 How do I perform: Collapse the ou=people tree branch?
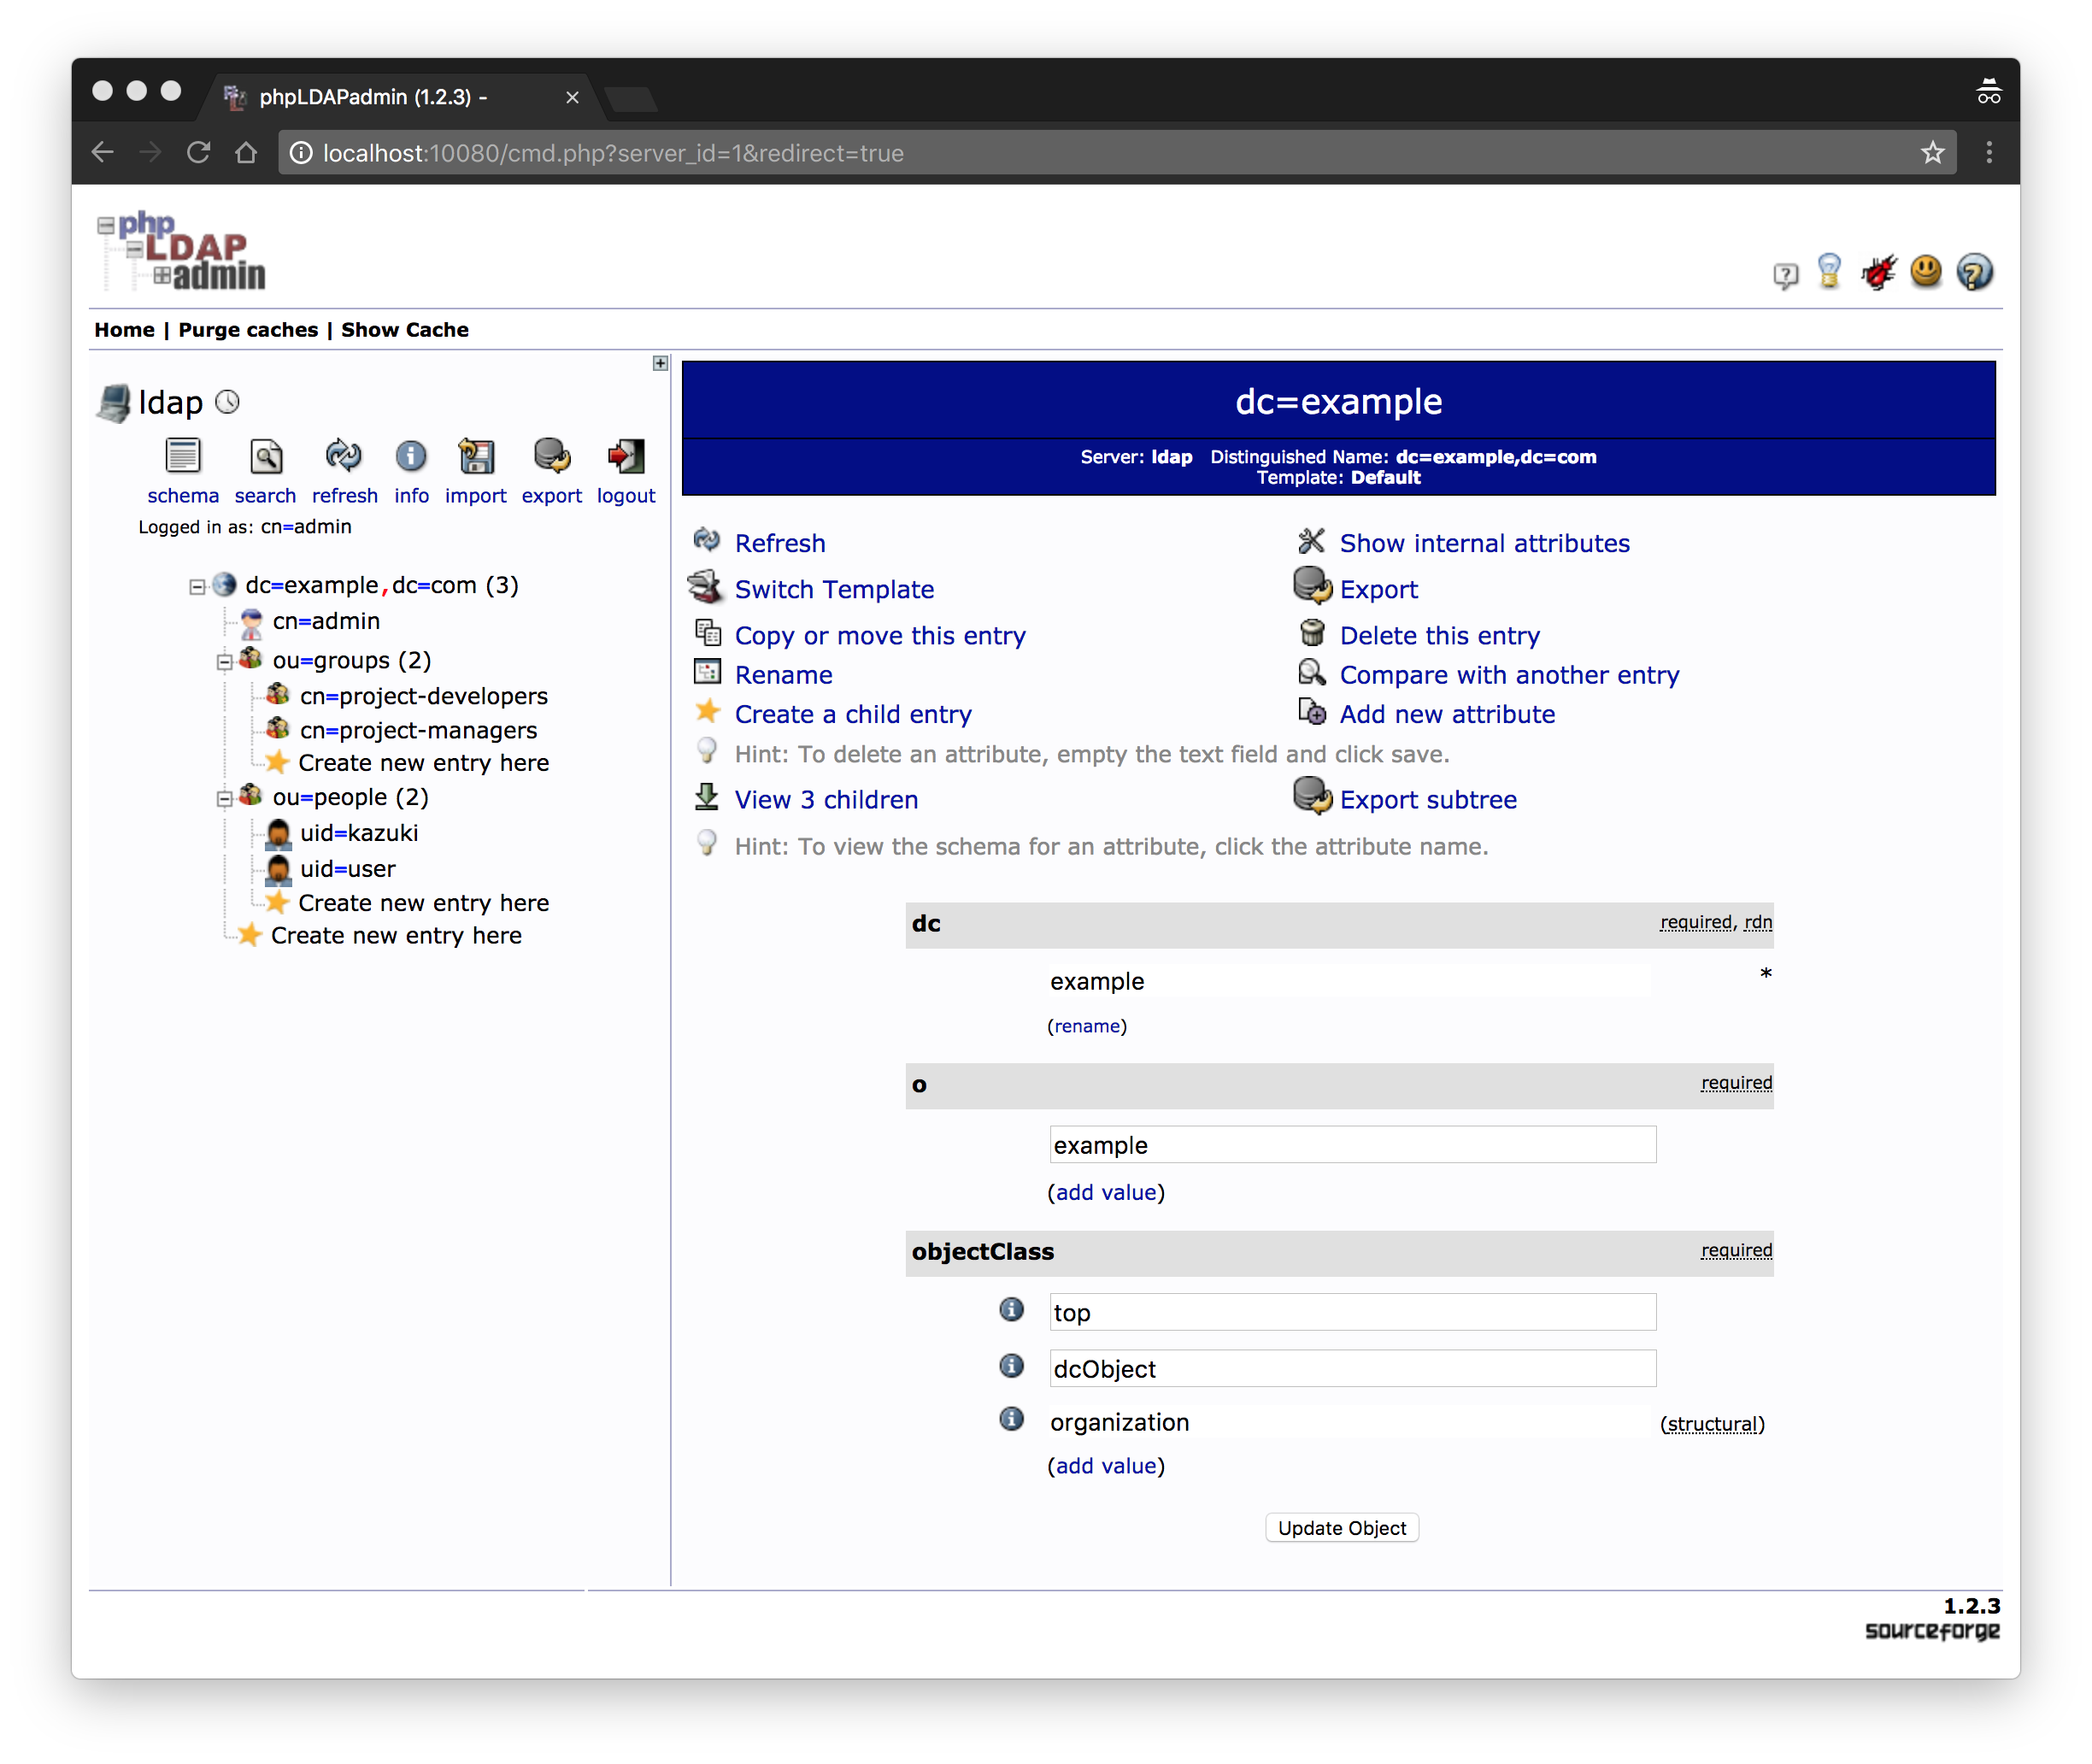(x=224, y=799)
